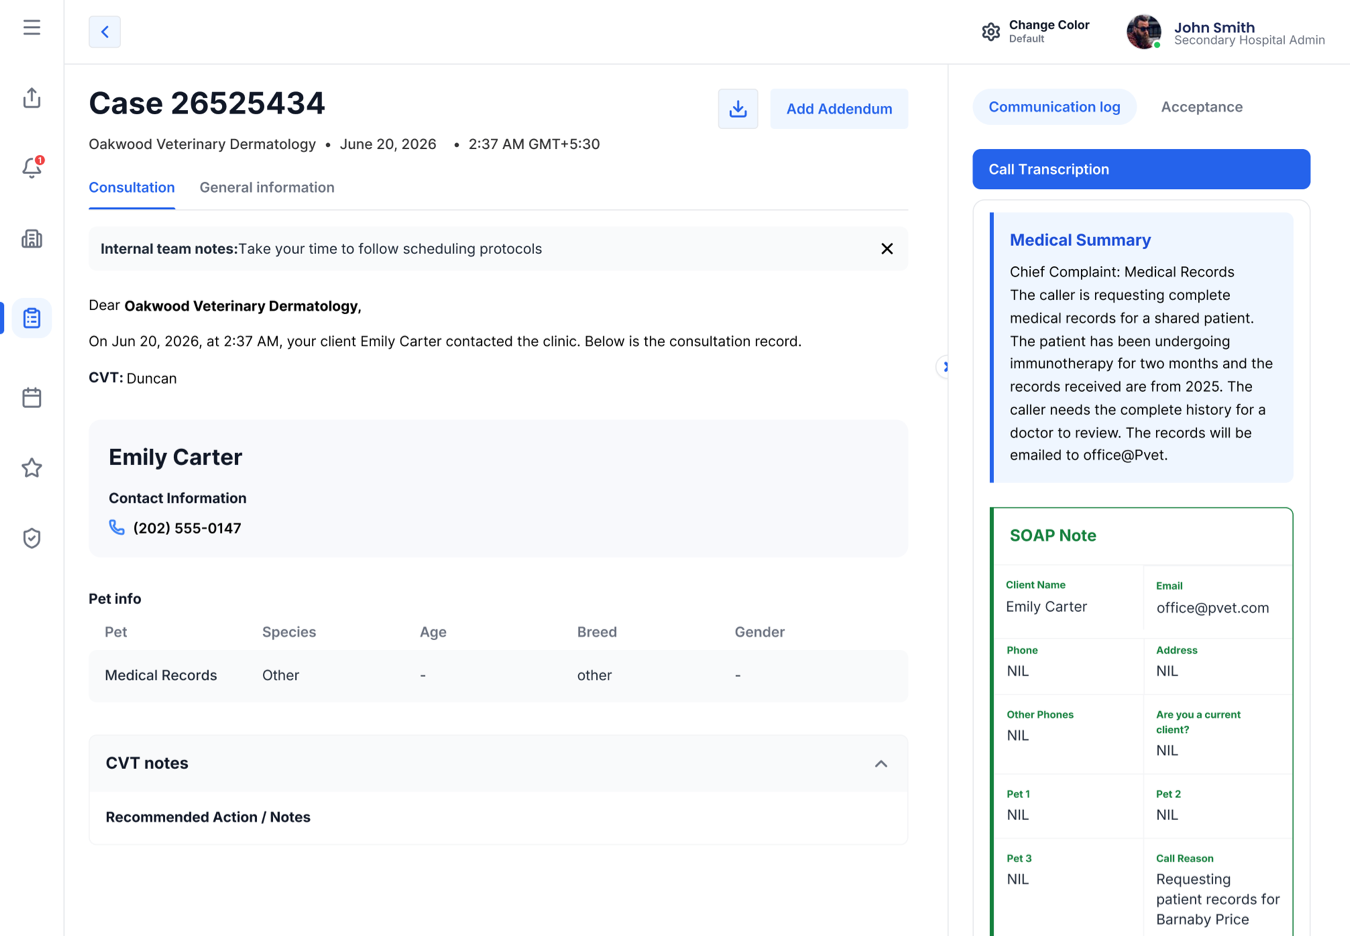Open the calendar icon in sidebar
The width and height of the screenshot is (1350, 936).
click(32, 398)
